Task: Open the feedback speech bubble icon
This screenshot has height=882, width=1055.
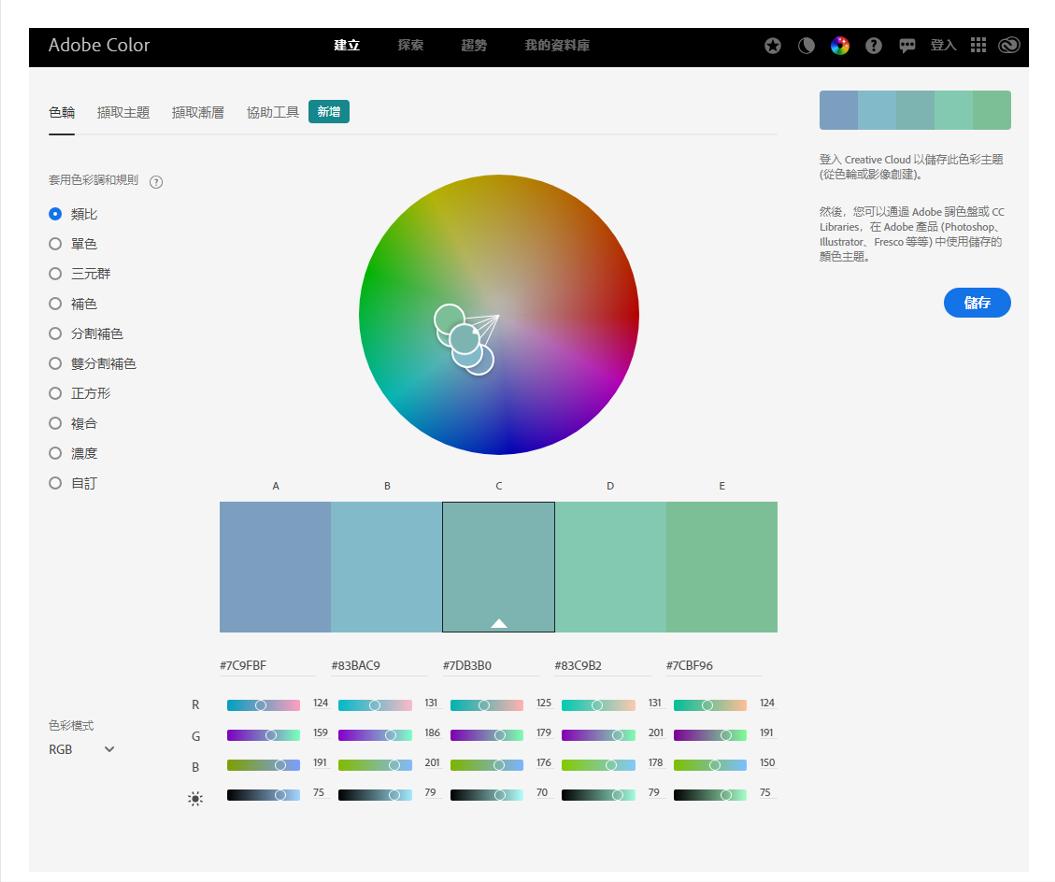Action: (x=907, y=46)
